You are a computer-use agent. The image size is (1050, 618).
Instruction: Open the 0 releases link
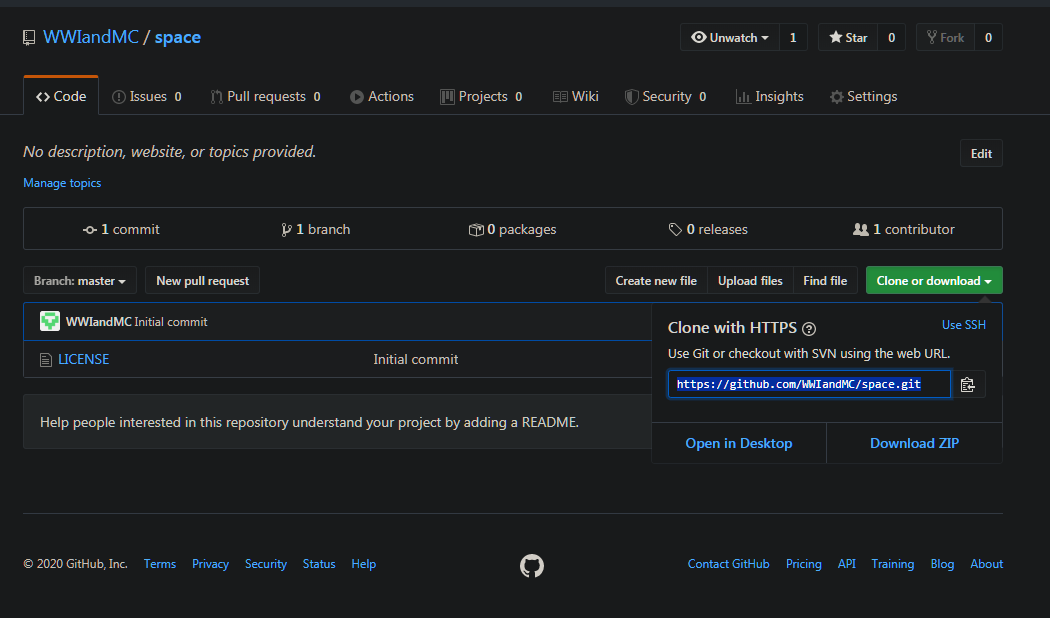coord(708,229)
